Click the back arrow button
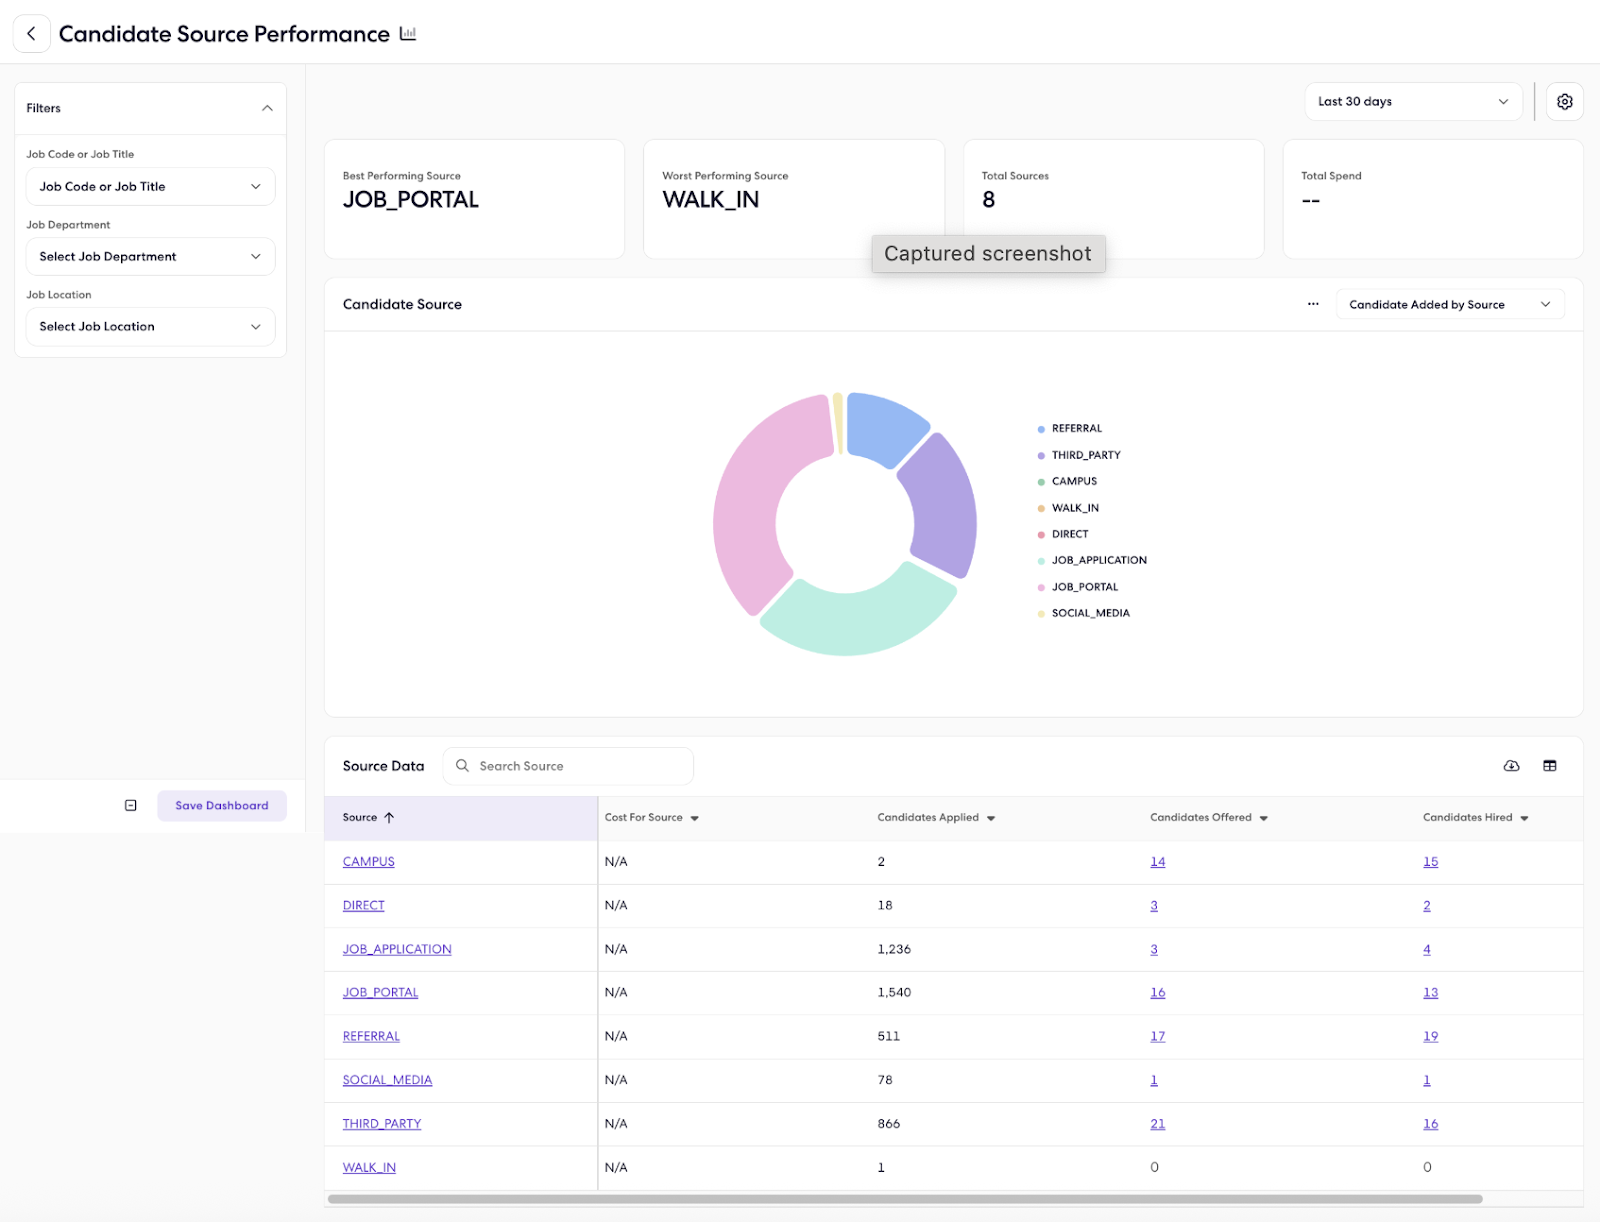 tap(31, 33)
